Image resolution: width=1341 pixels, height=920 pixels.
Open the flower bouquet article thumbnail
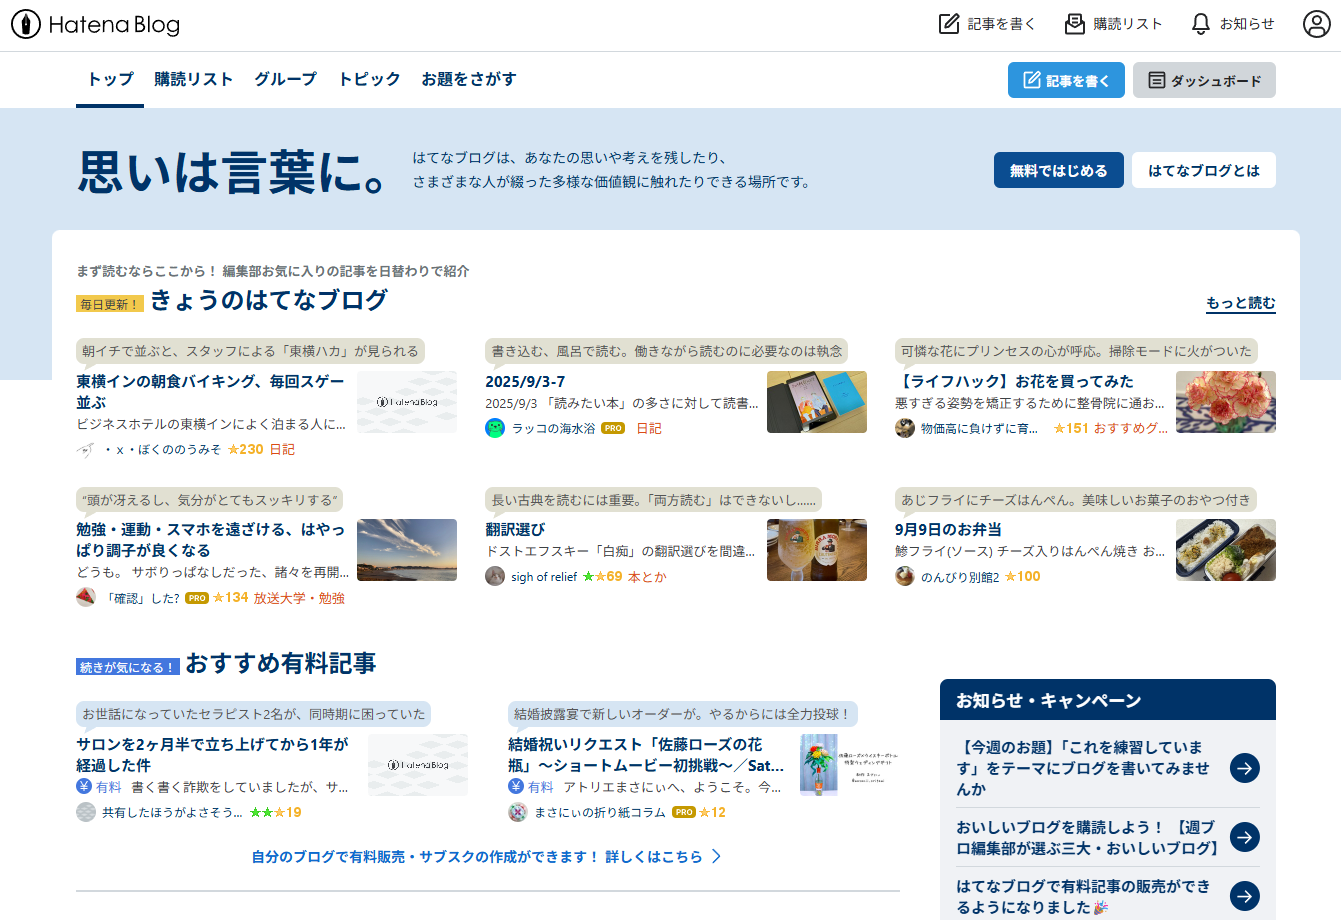[x=1225, y=402]
